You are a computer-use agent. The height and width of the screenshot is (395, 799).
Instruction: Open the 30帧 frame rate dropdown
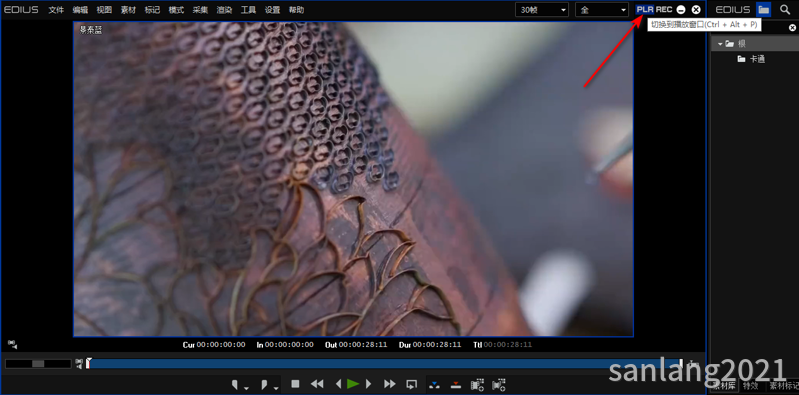pyautogui.click(x=542, y=9)
